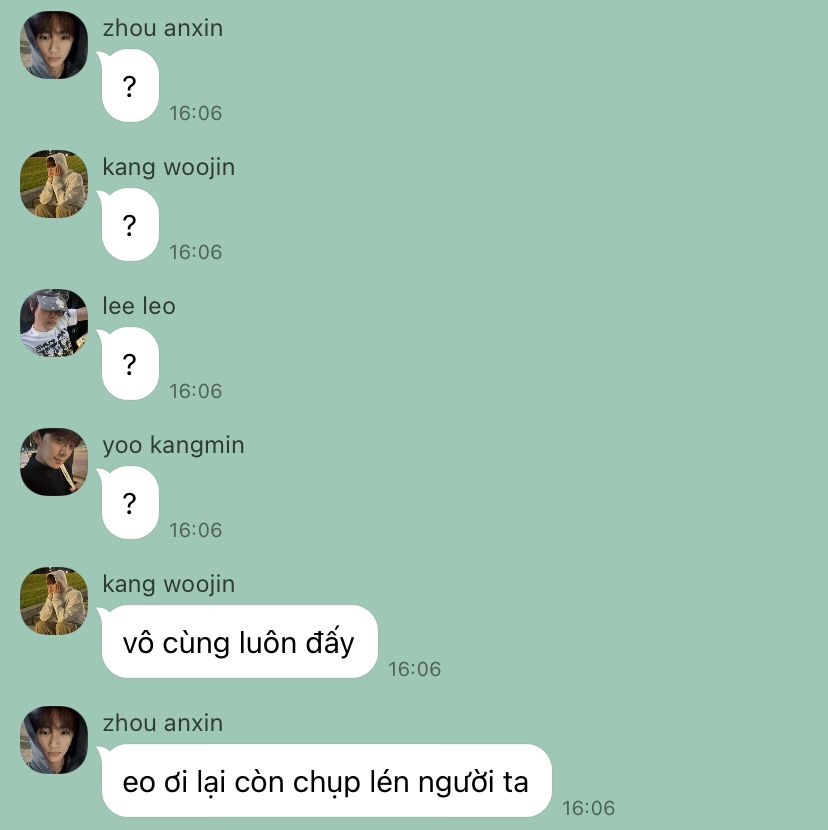
Task: Click the 16:06 timestamp beside 'vô cùng luôn đấy'
Action: [x=415, y=669]
